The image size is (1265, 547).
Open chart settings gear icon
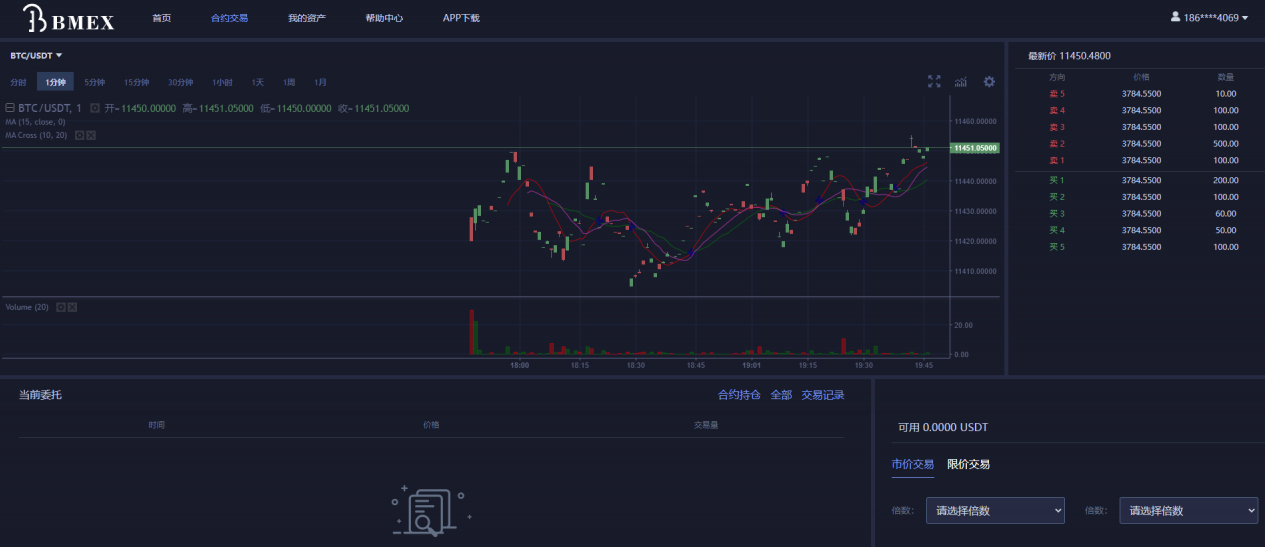[x=989, y=82]
